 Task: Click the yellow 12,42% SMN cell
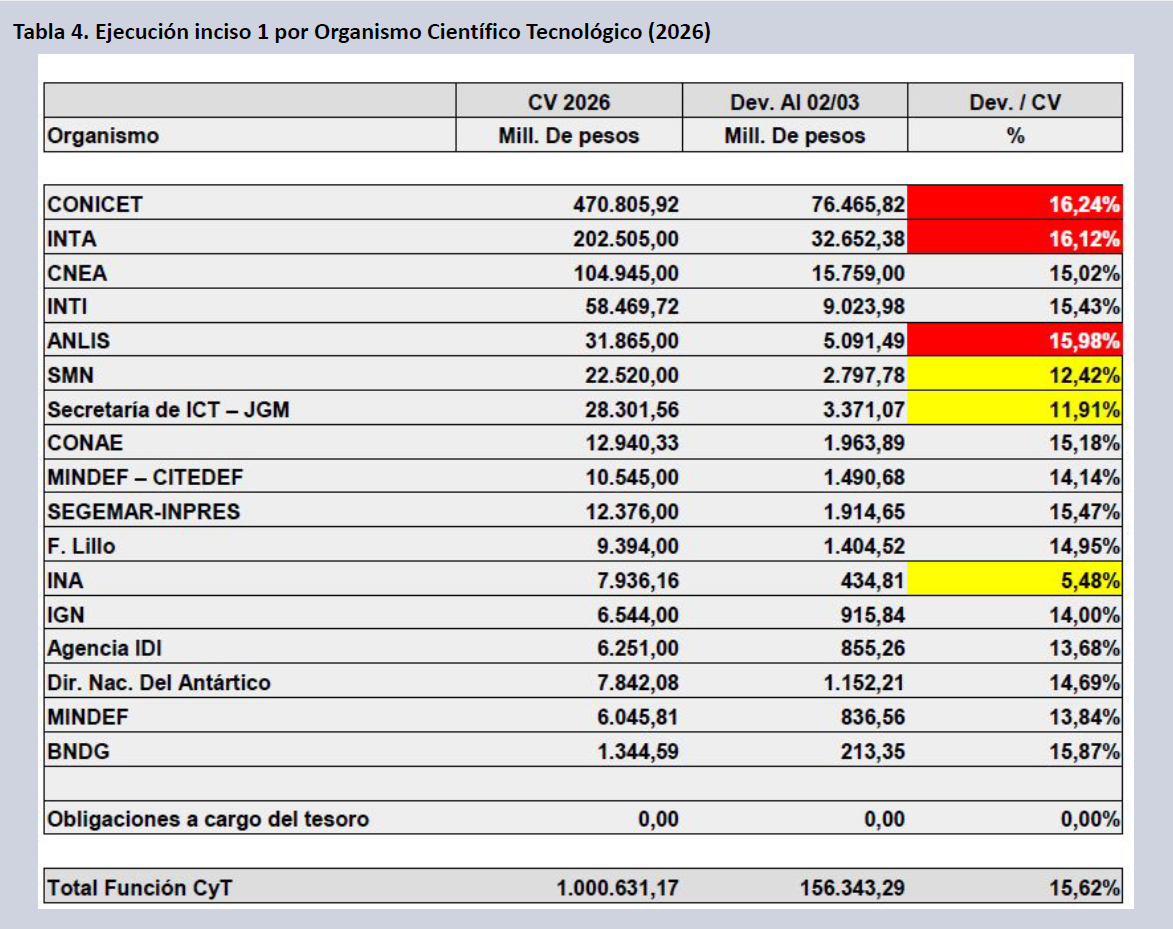(x=1015, y=375)
